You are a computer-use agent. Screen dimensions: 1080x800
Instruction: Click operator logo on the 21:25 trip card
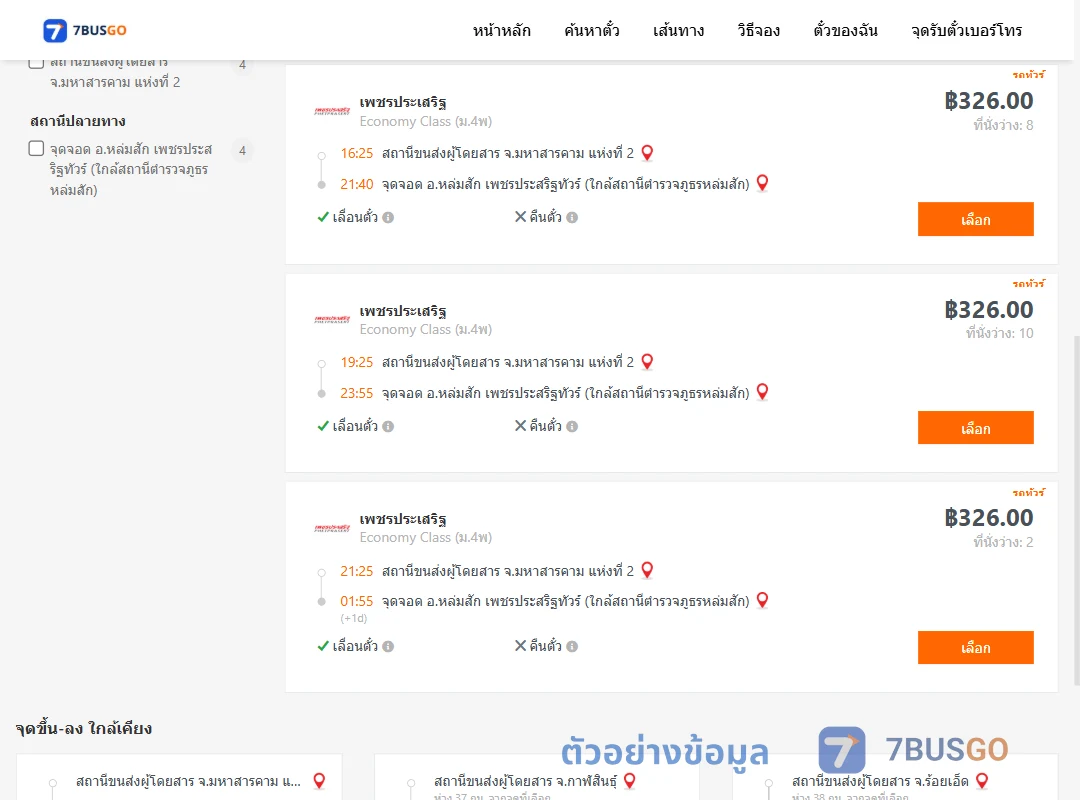[x=332, y=529]
